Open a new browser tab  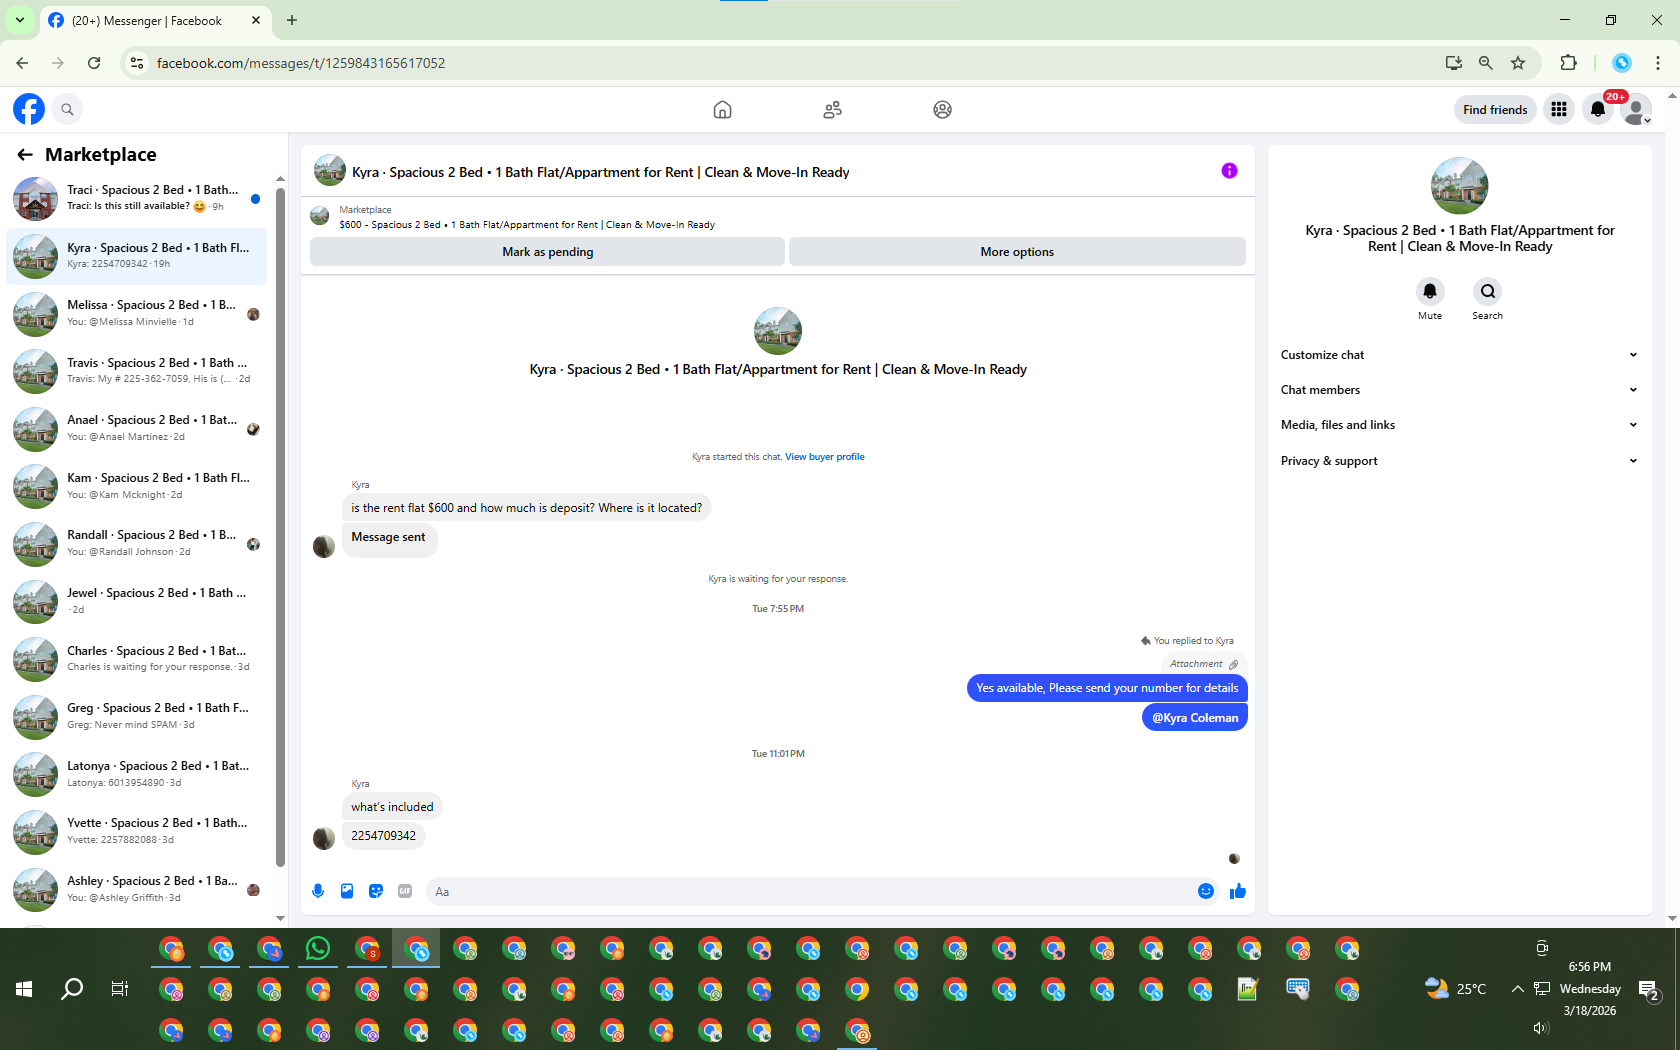pos(292,20)
